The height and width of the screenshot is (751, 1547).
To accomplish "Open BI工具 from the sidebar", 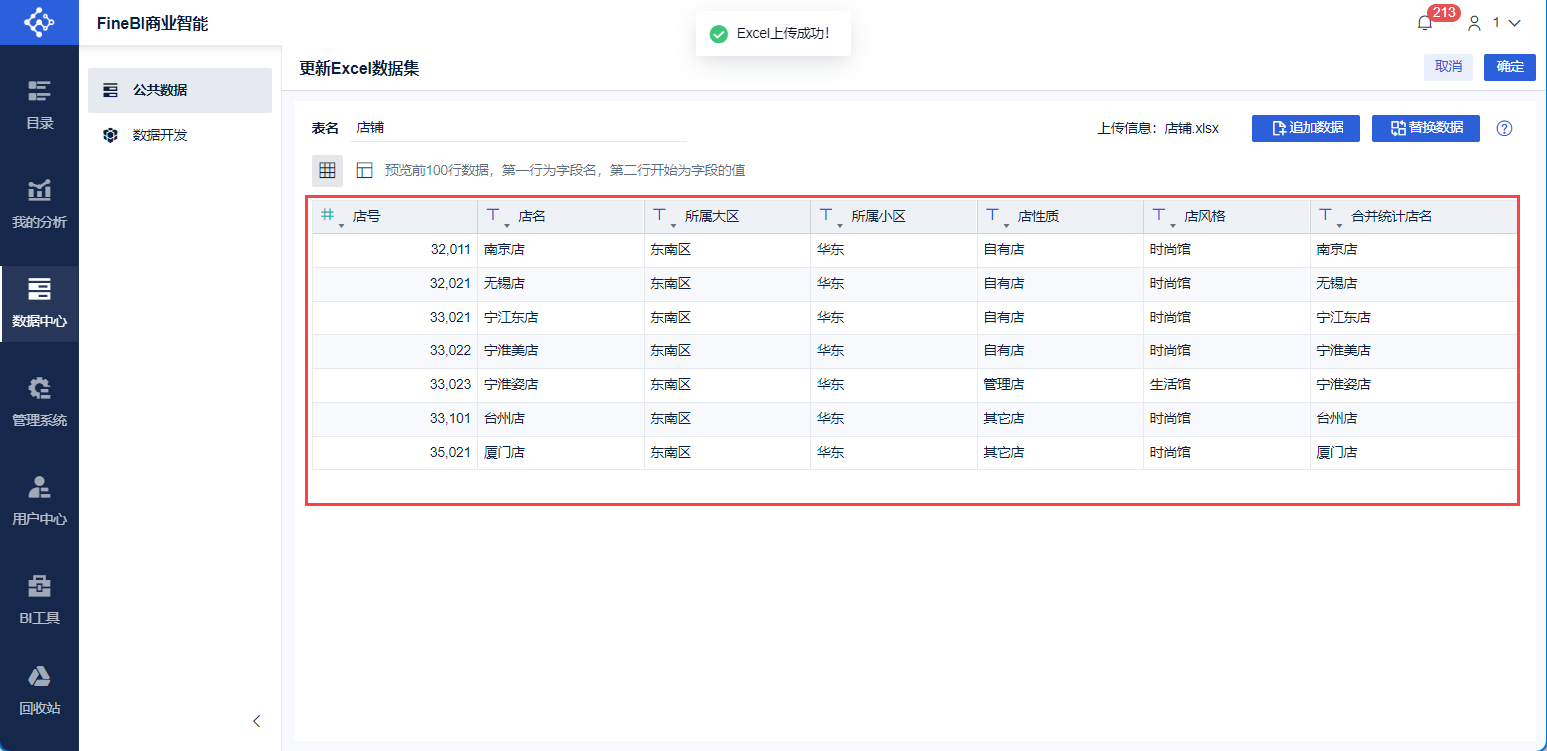I will [x=39, y=600].
